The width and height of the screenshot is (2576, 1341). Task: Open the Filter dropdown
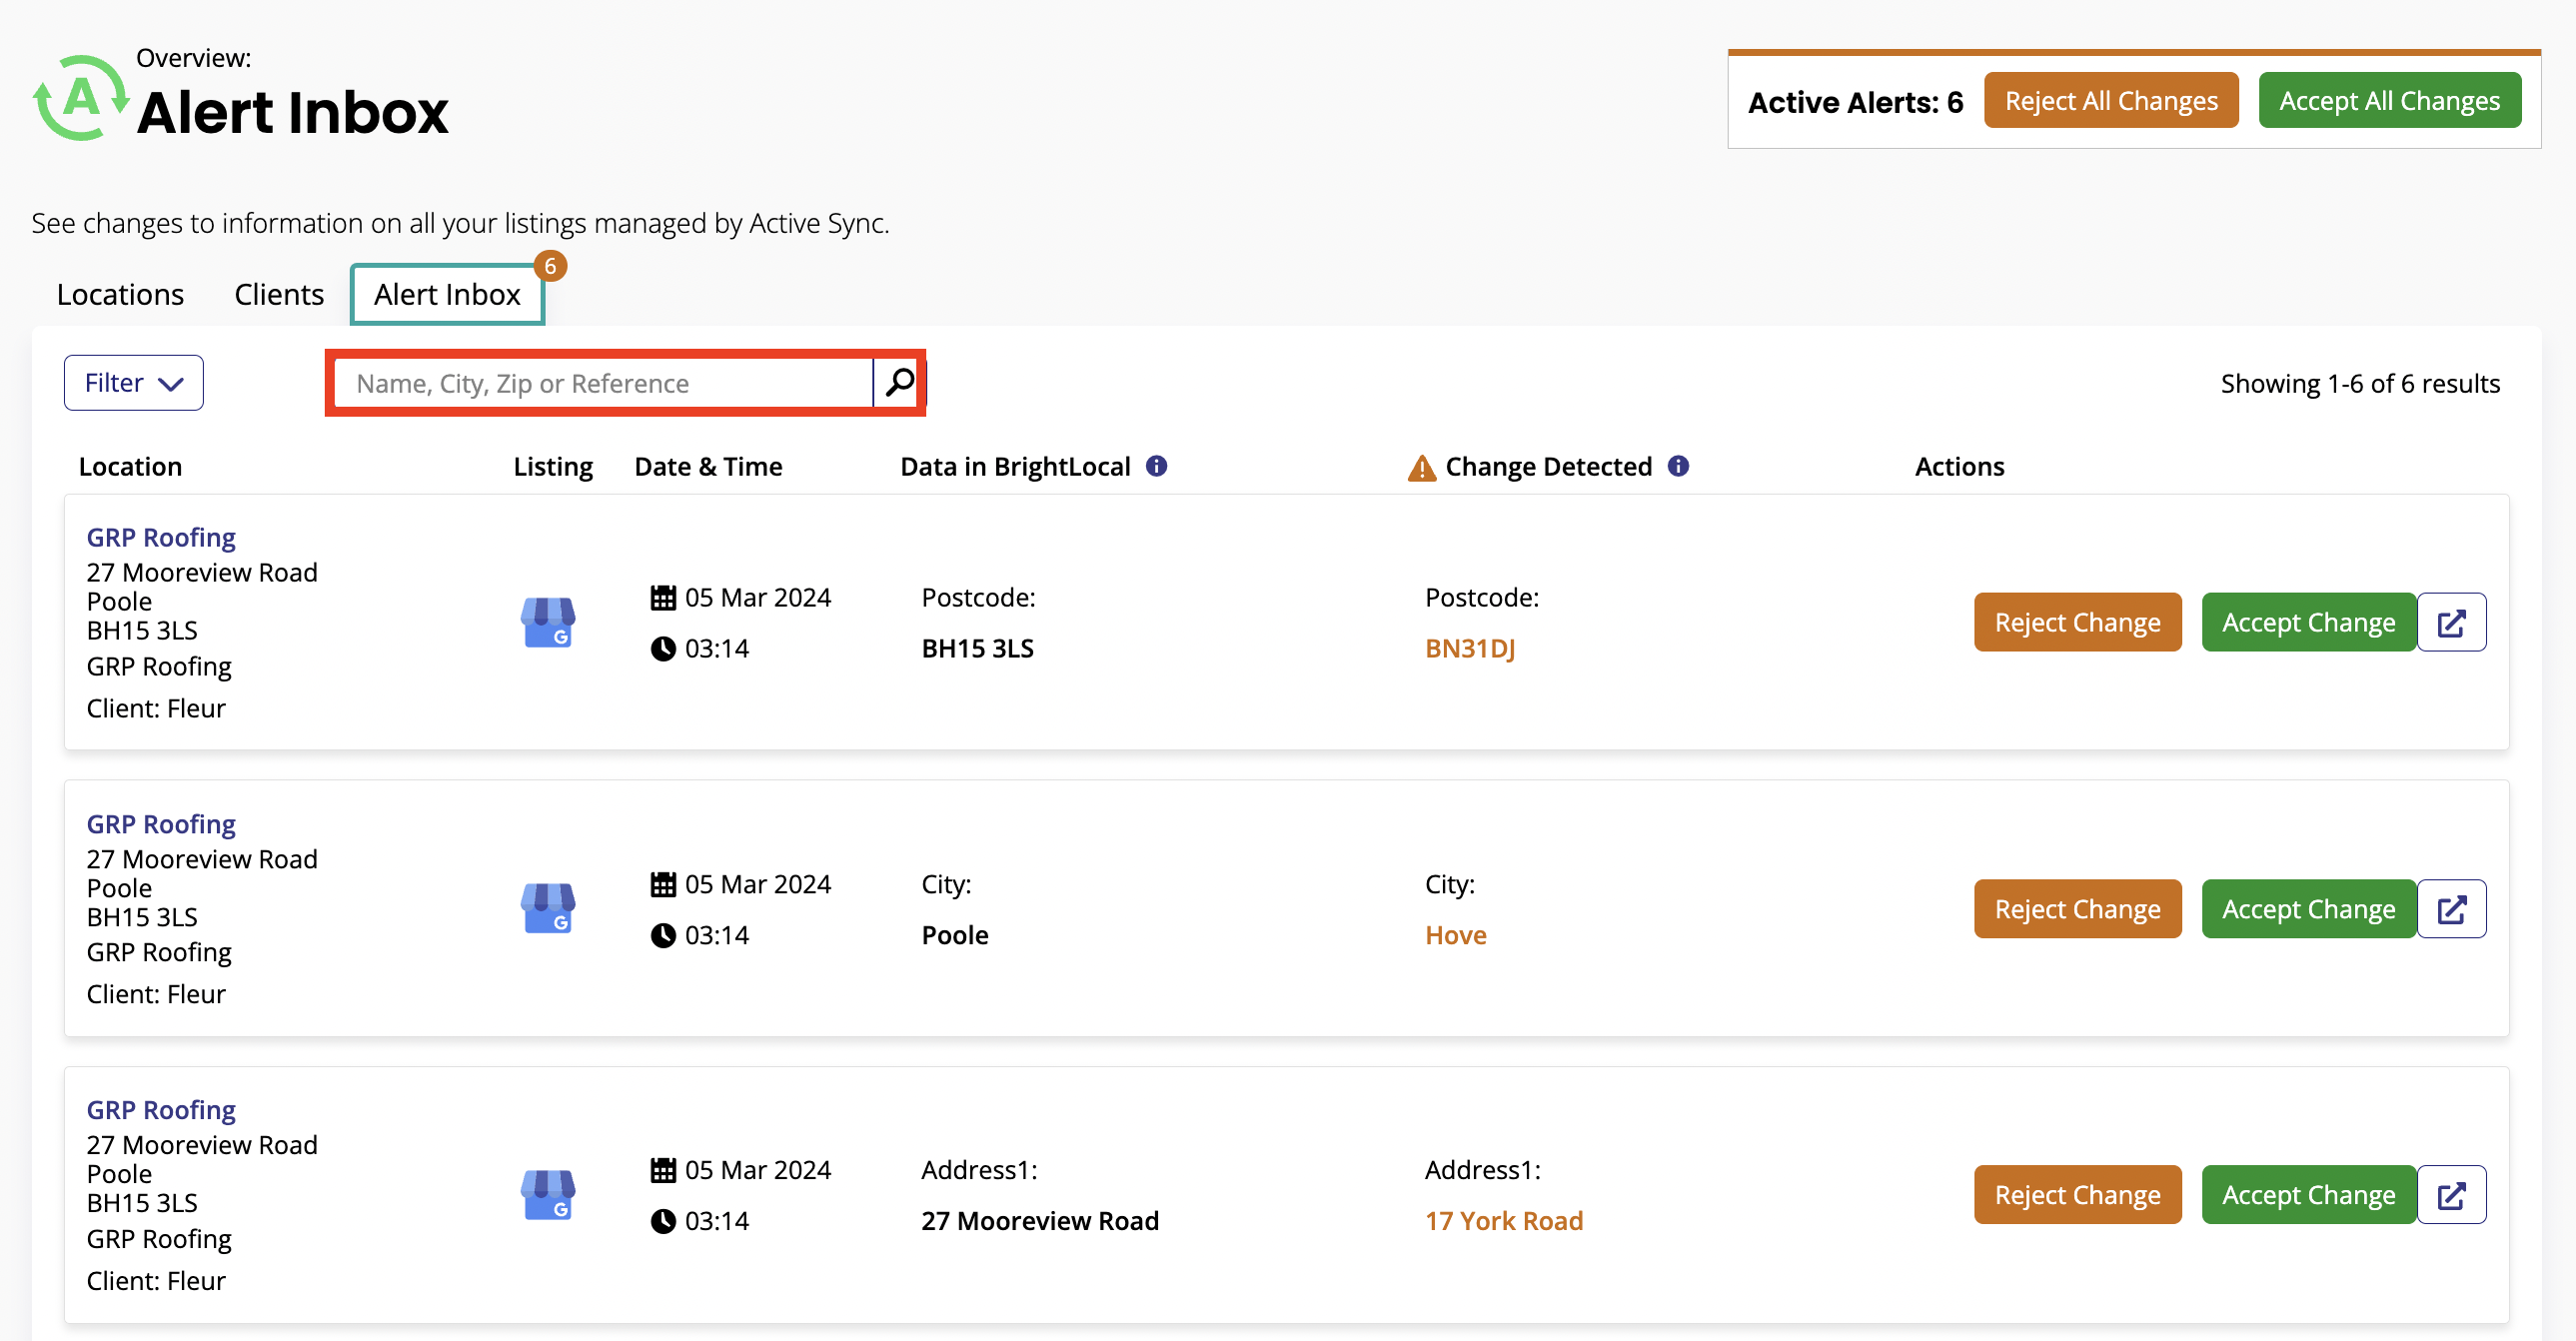(x=133, y=382)
